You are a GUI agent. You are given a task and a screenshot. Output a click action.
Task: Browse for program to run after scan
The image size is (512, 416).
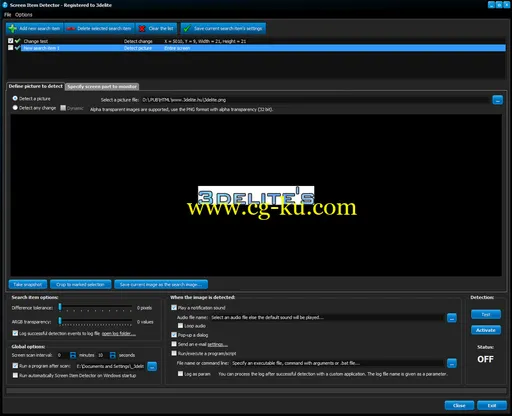[x=152, y=367]
